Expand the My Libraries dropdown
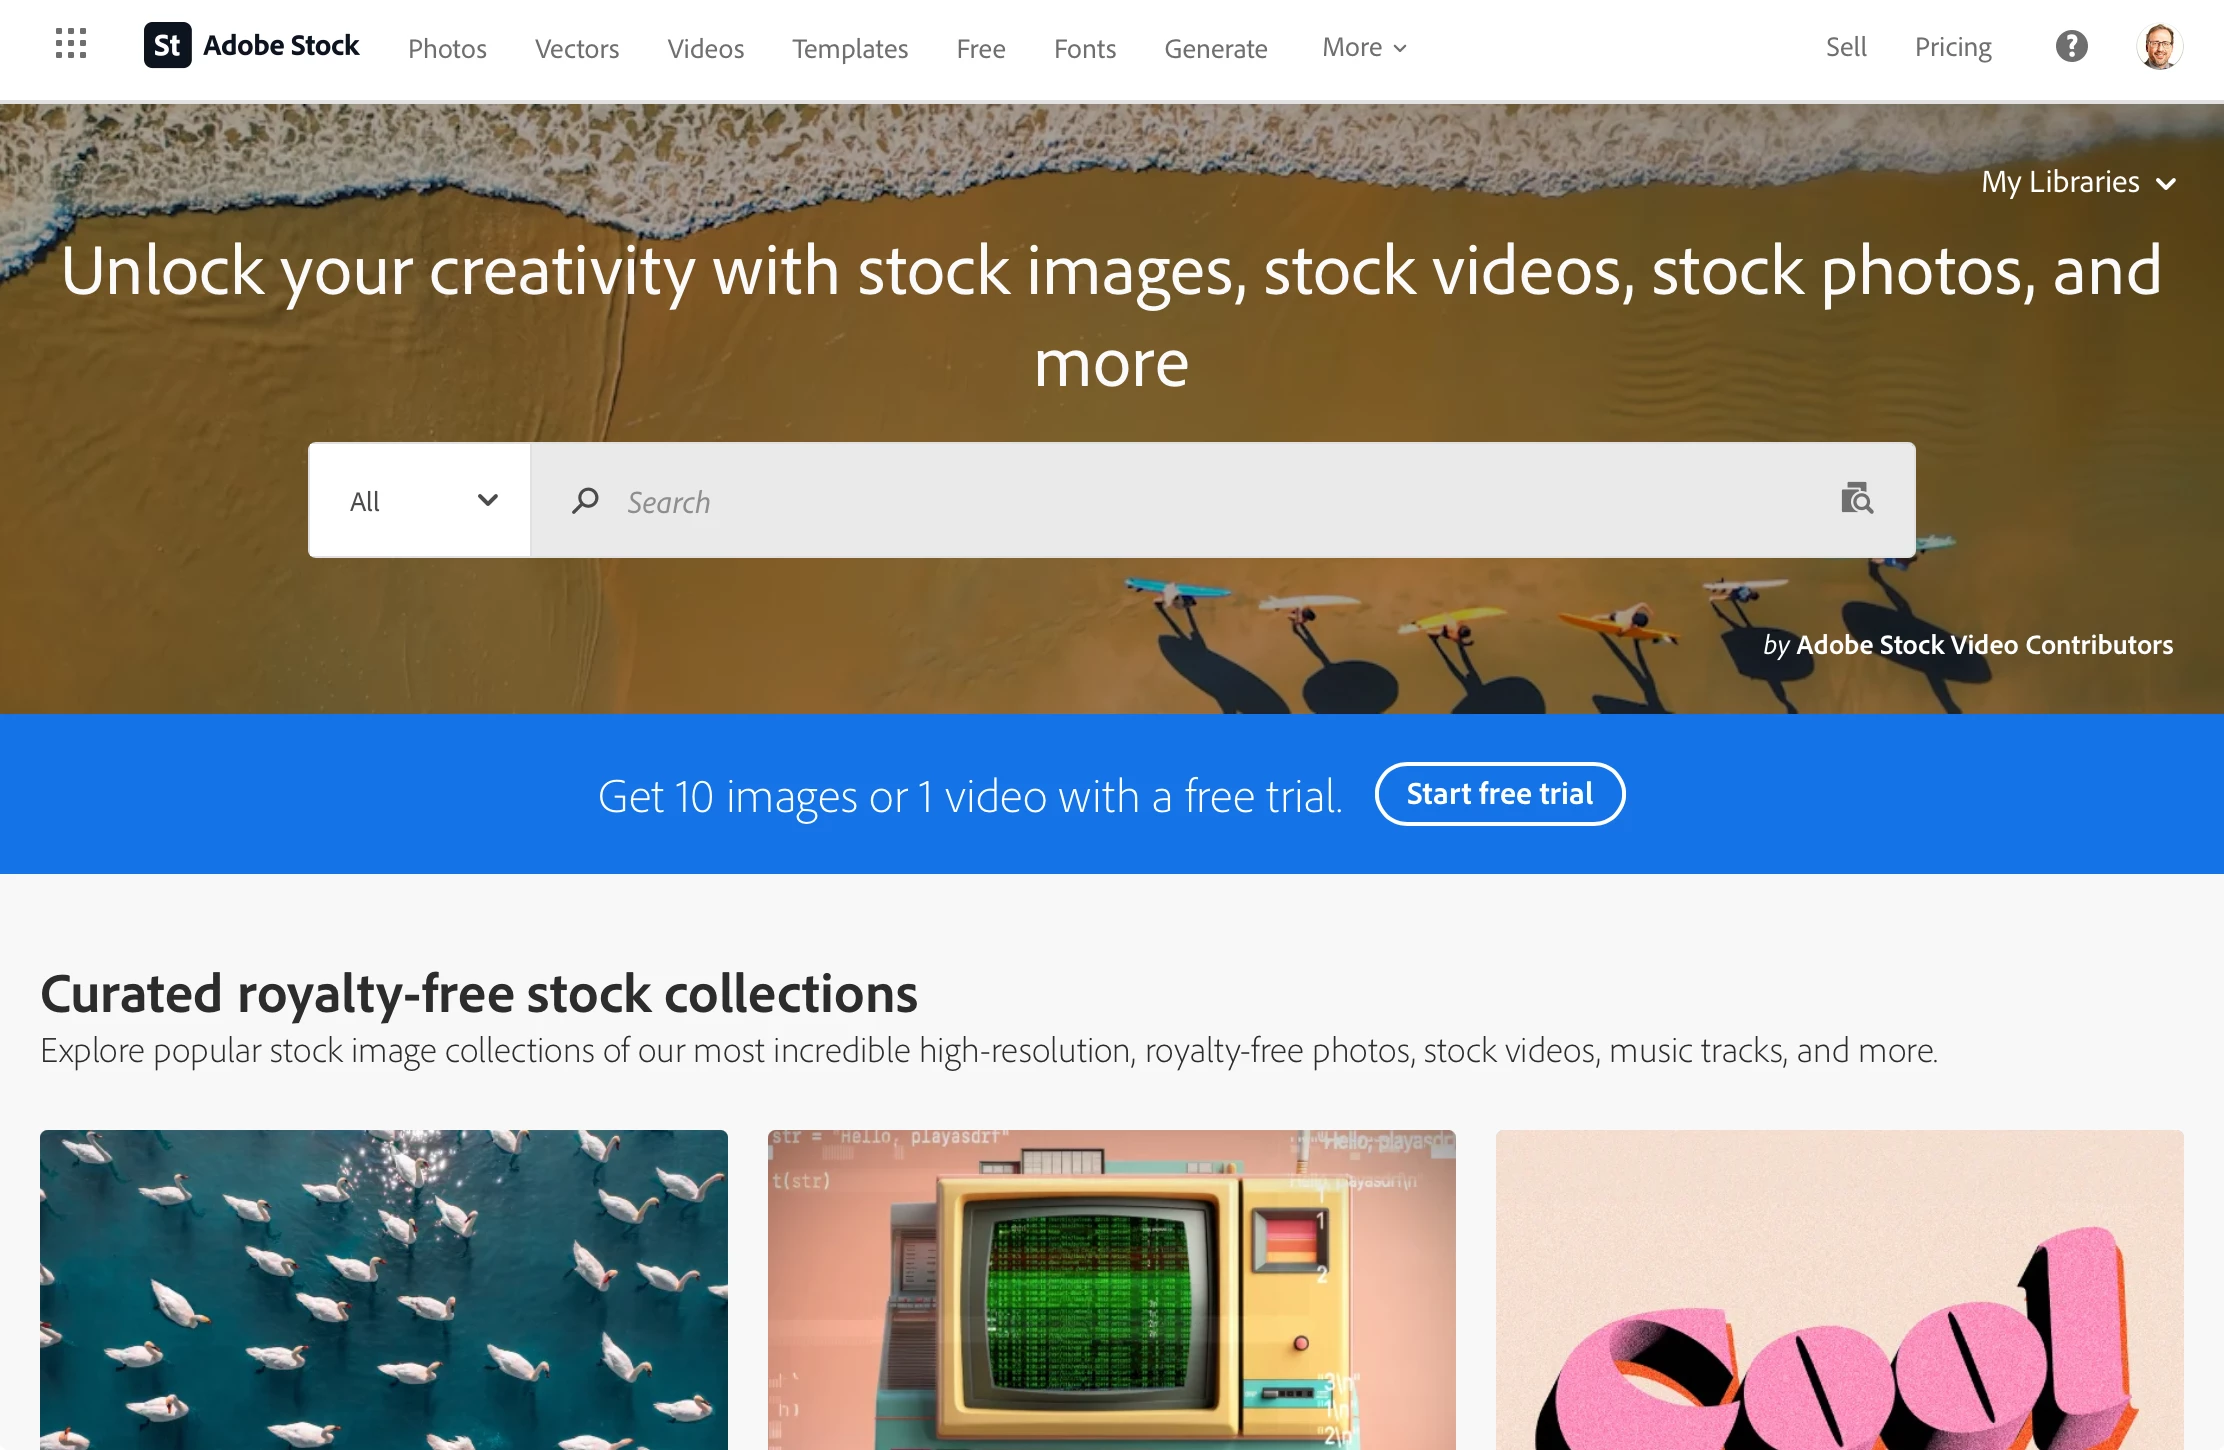This screenshot has height=1450, width=2224. (x=2078, y=182)
